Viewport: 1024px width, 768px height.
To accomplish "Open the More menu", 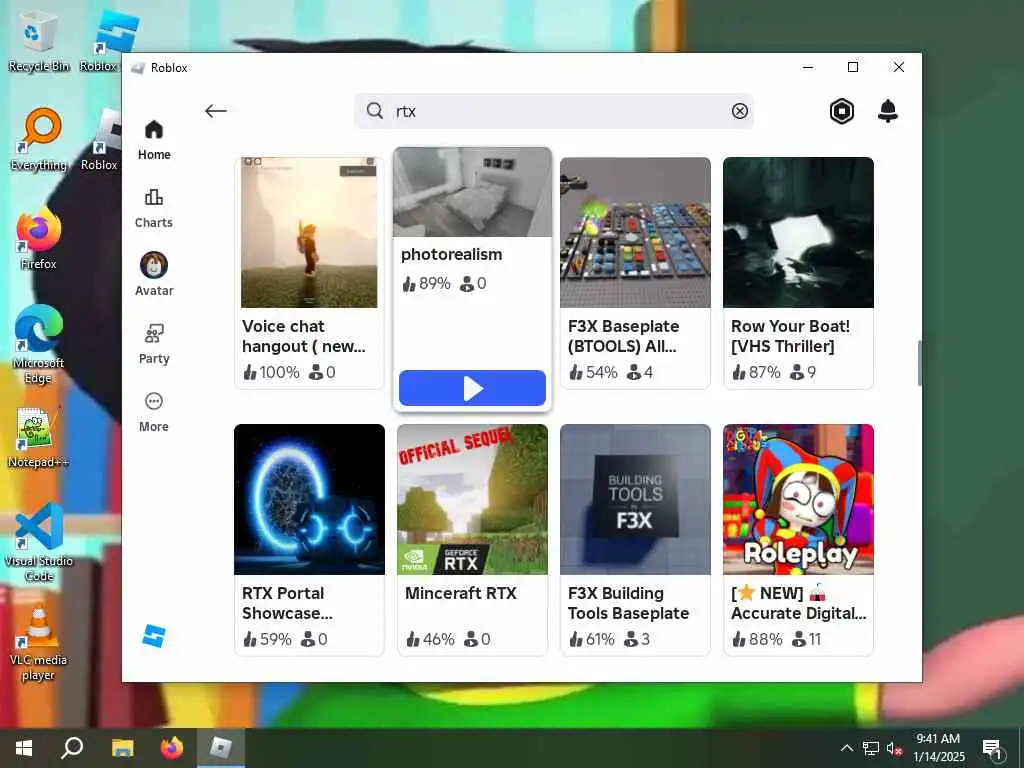I will point(154,412).
